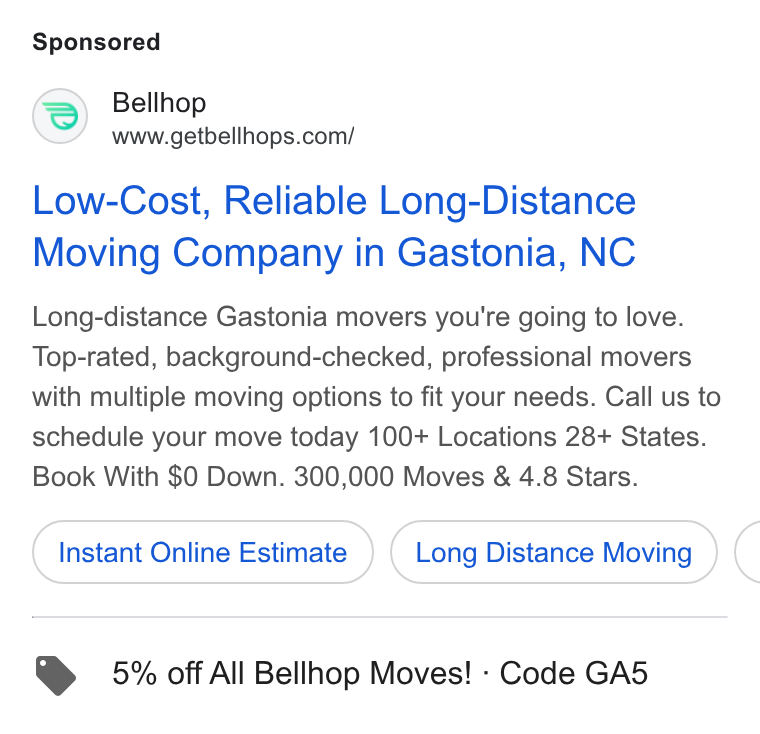Click the Book With $0 Down text
This screenshot has height=734, width=760.
click(158, 477)
